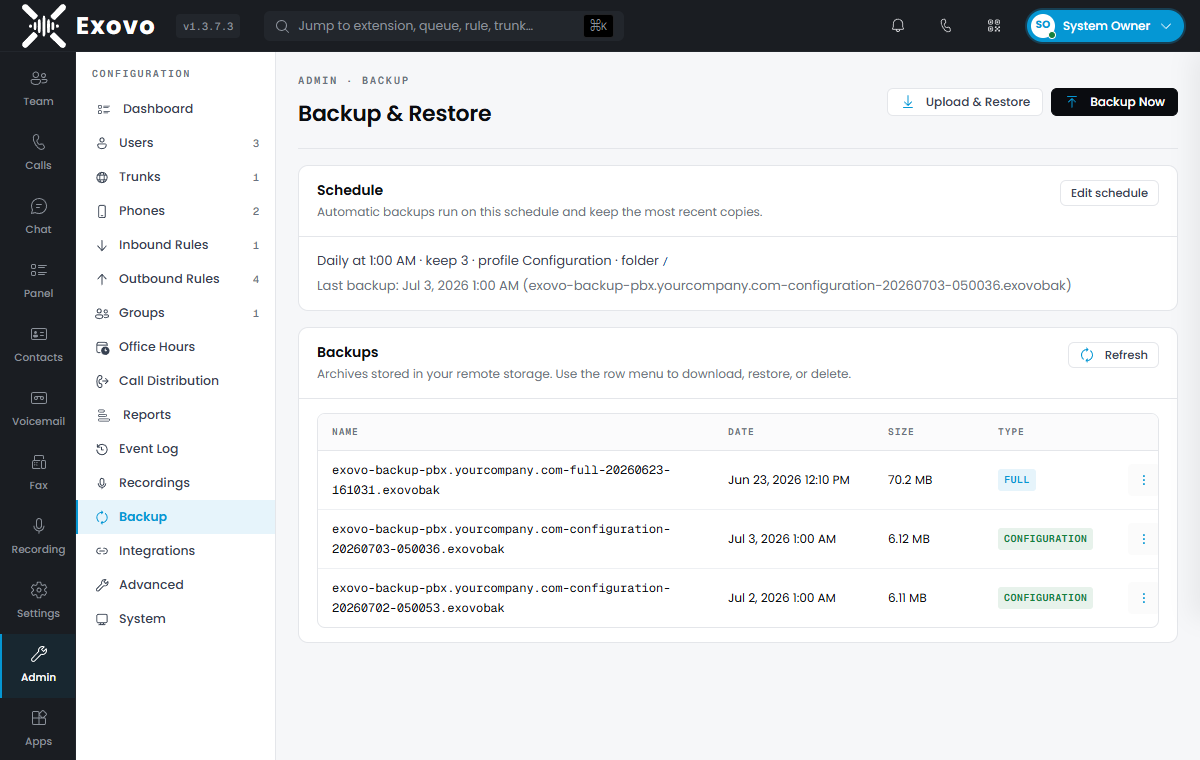Viewport: 1200px width, 760px height.
Task: Click the v1.3.7.3 version badge
Action: [x=208, y=26]
